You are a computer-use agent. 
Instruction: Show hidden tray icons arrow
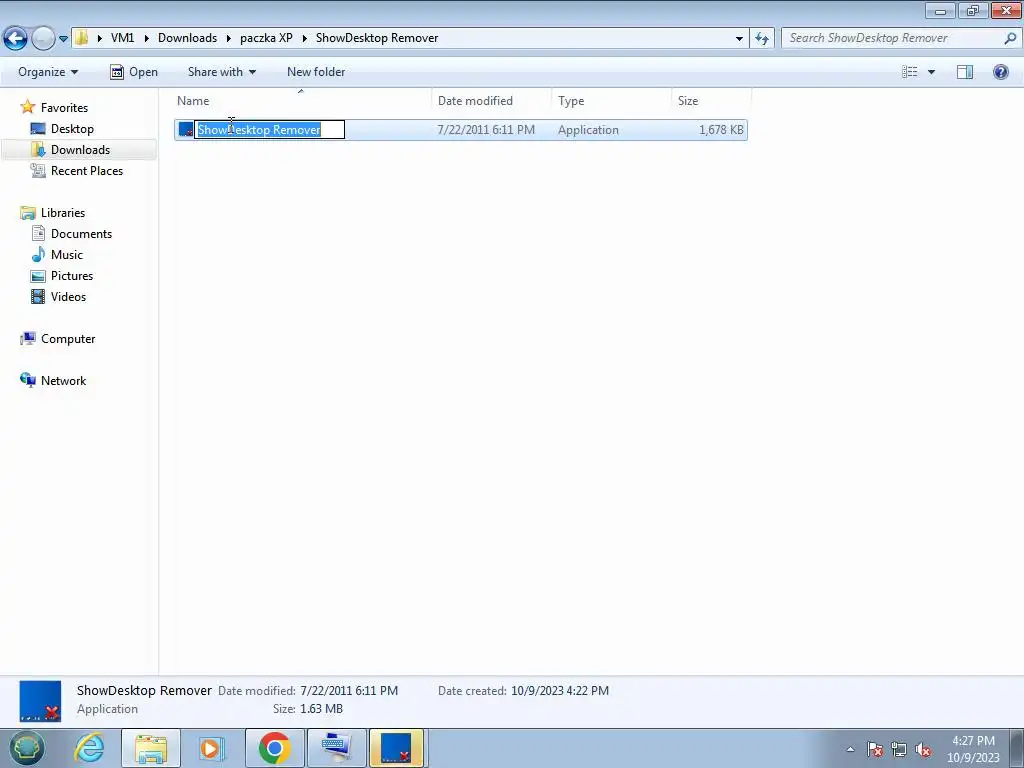[x=850, y=749]
